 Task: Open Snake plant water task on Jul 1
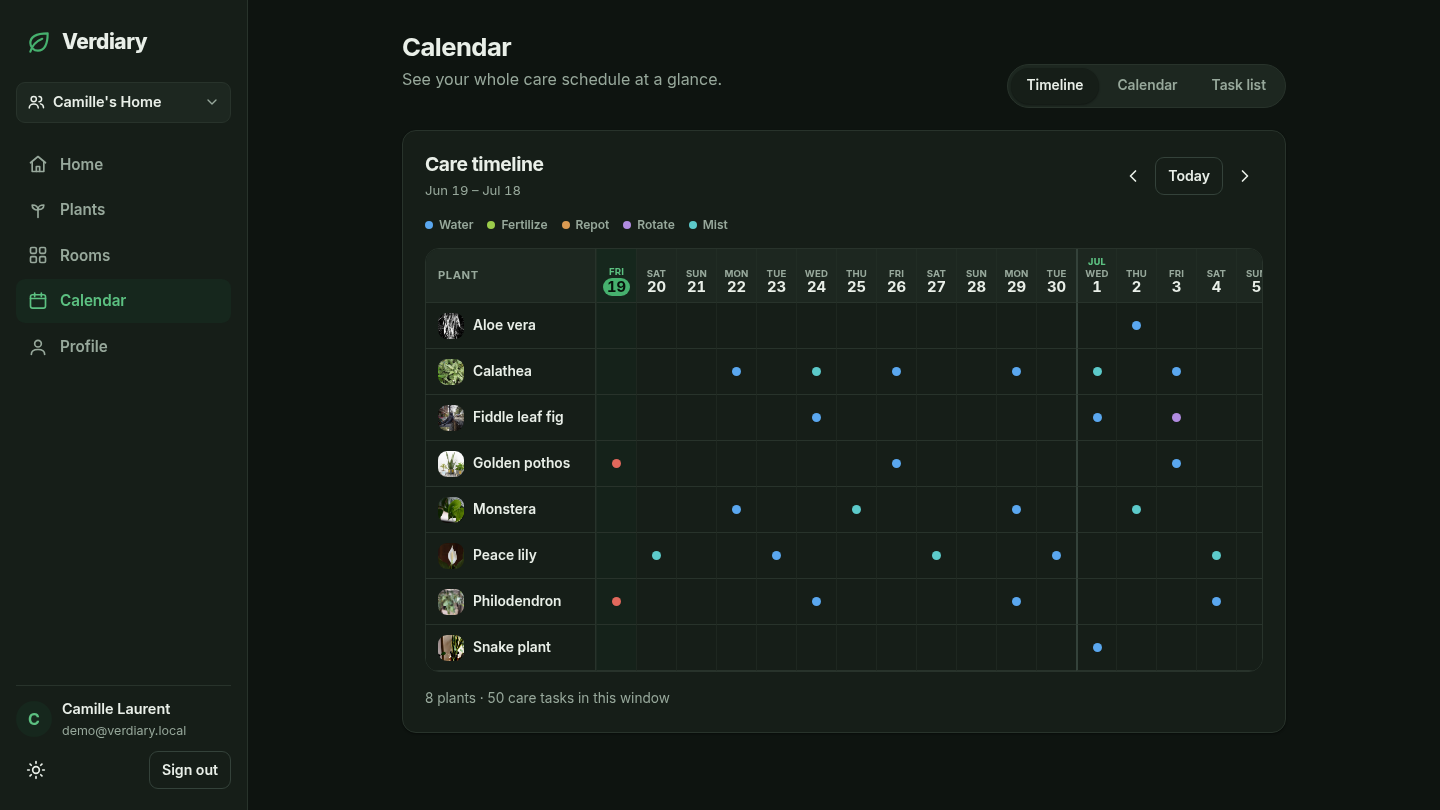(1097, 647)
